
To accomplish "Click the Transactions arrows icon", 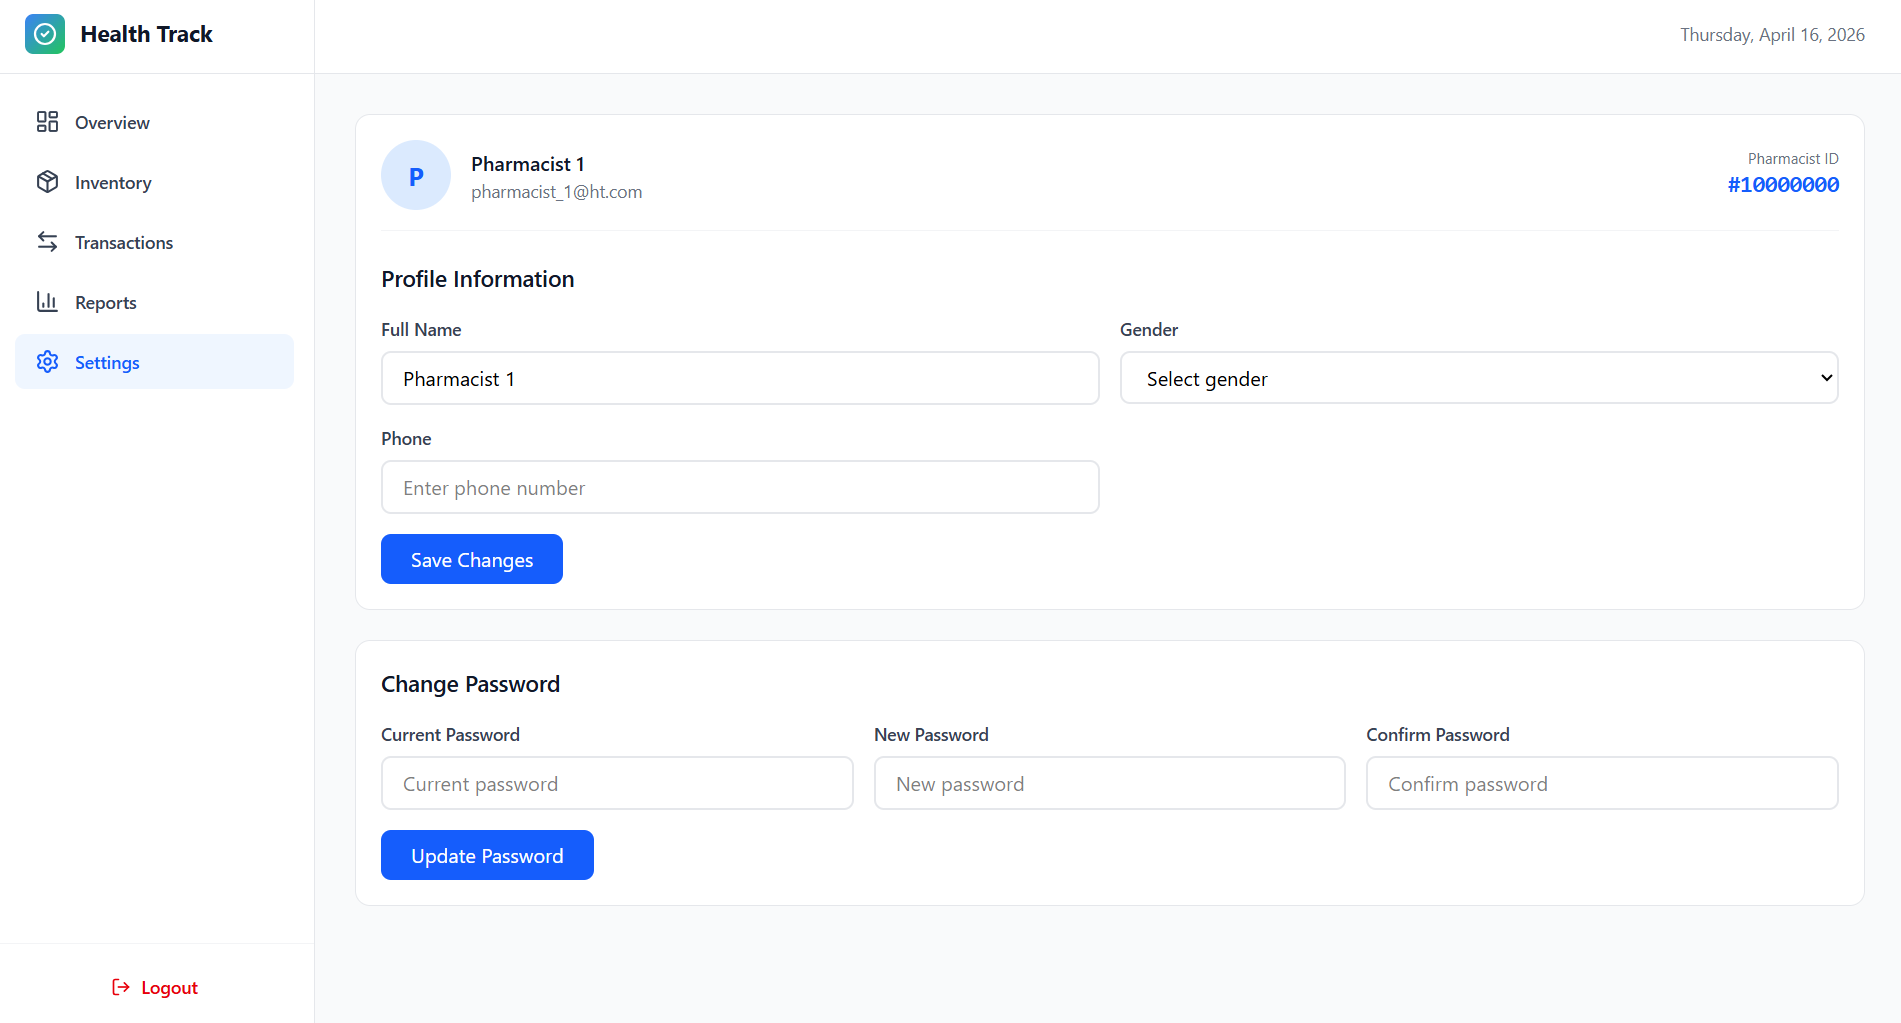I will coord(47,242).
